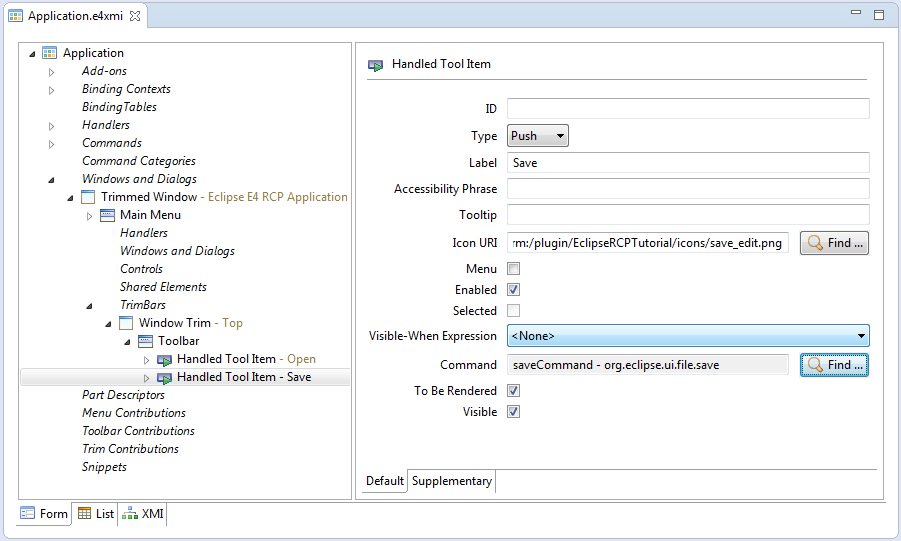Click Find button next to Icon URI

click(834, 243)
